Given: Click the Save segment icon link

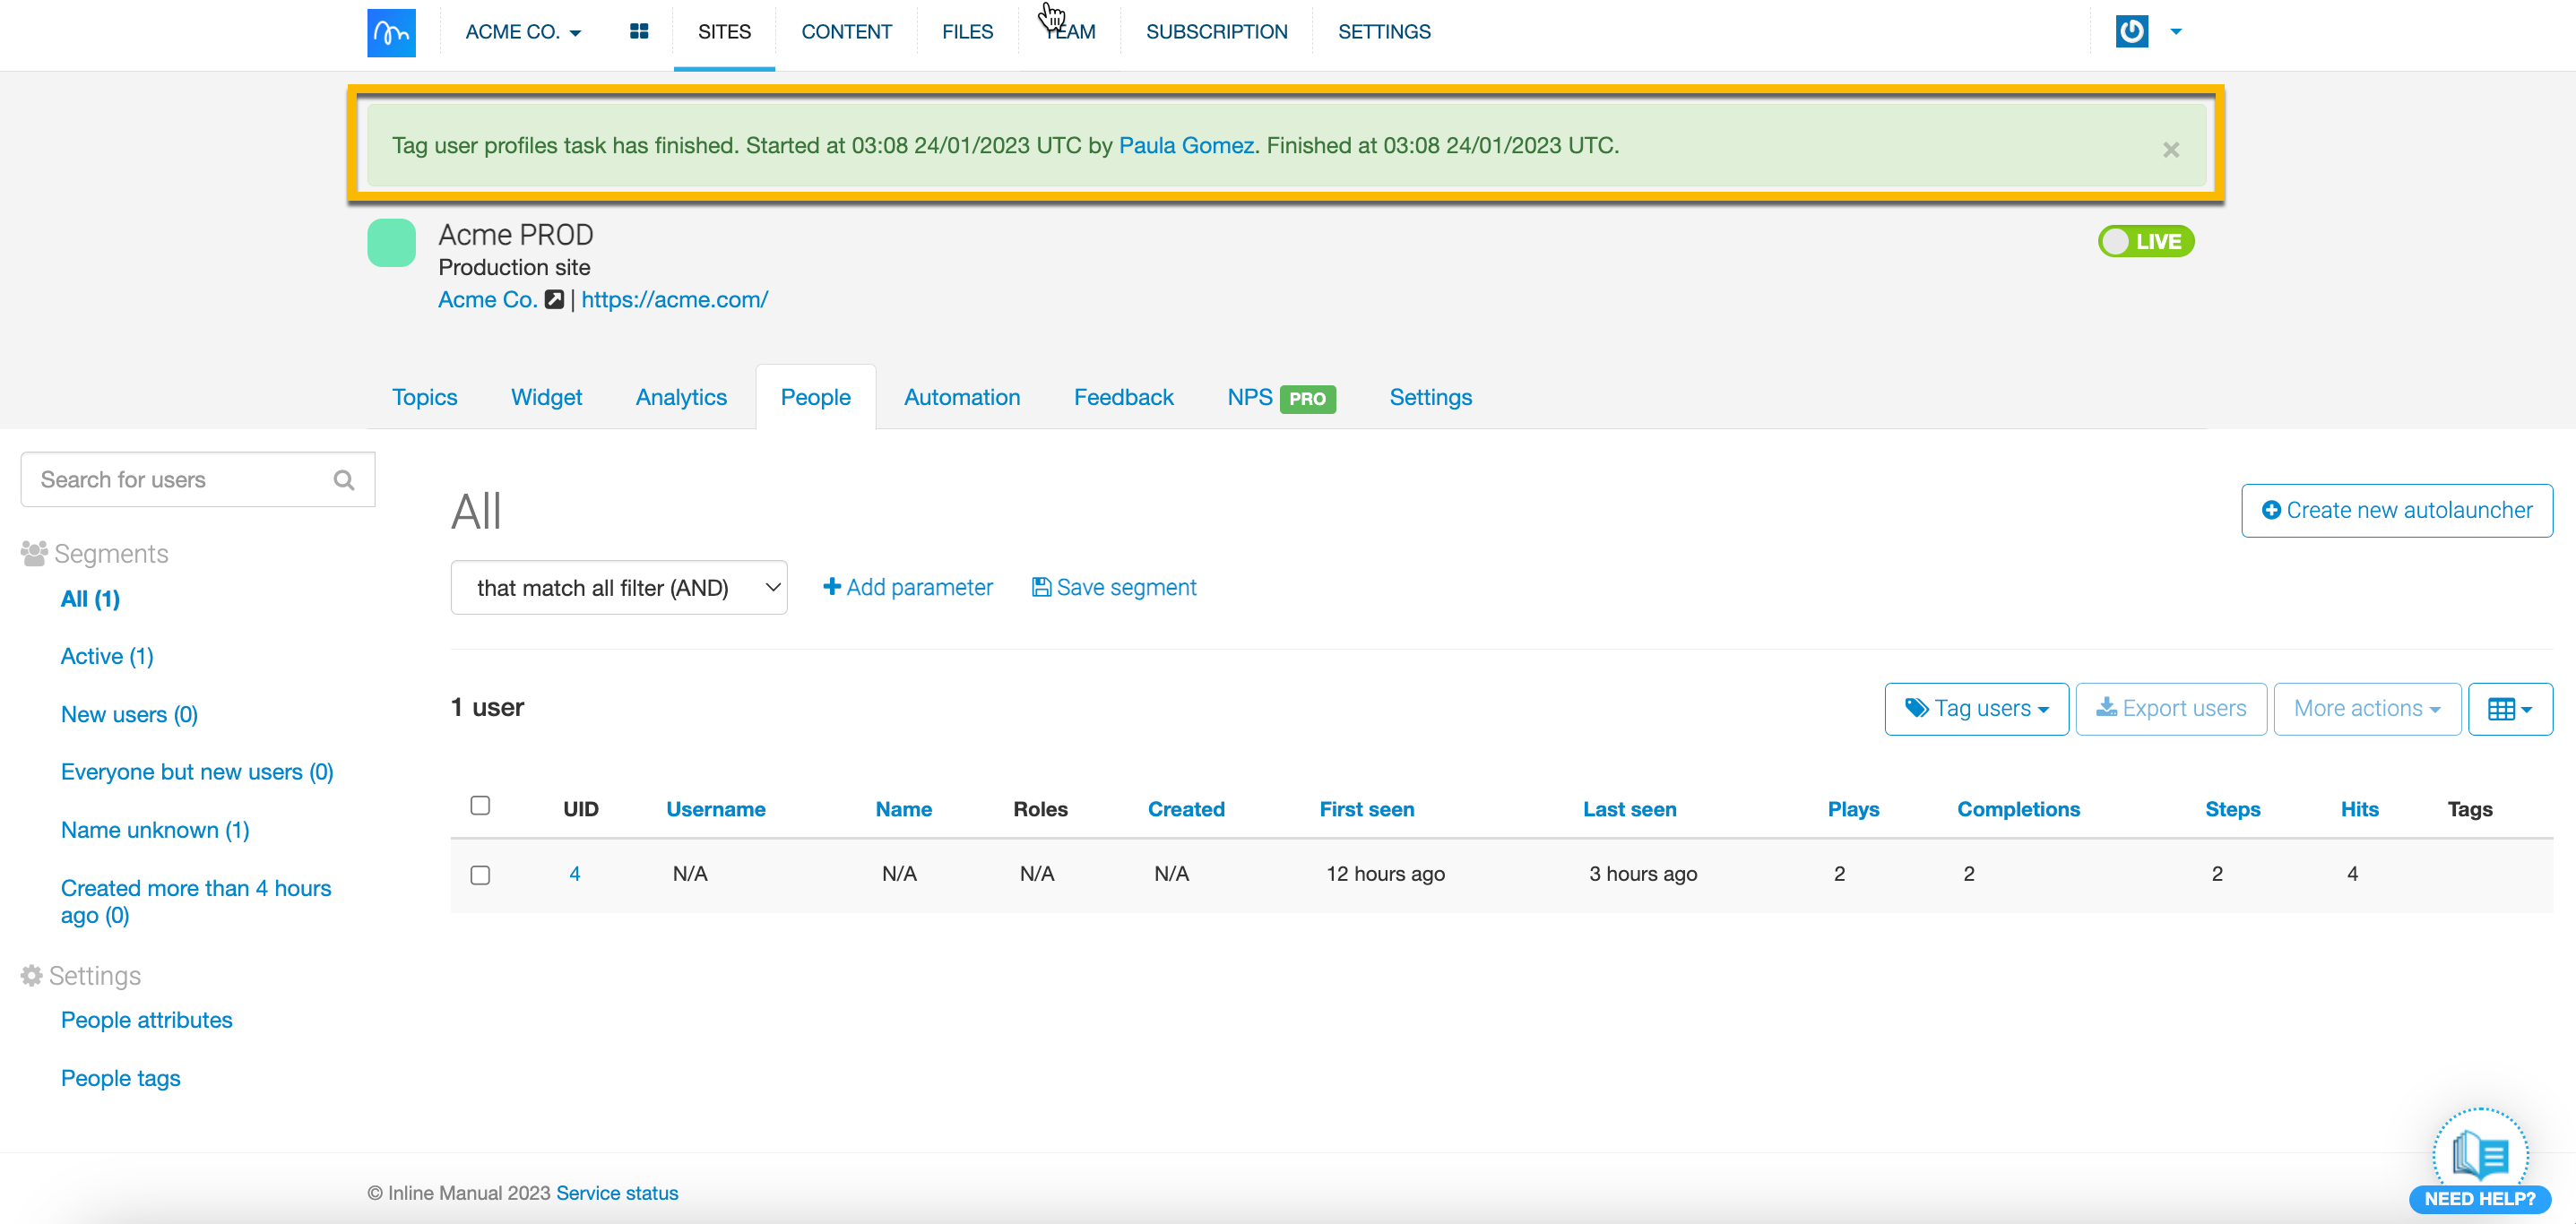Looking at the screenshot, I should (x=1114, y=588).
